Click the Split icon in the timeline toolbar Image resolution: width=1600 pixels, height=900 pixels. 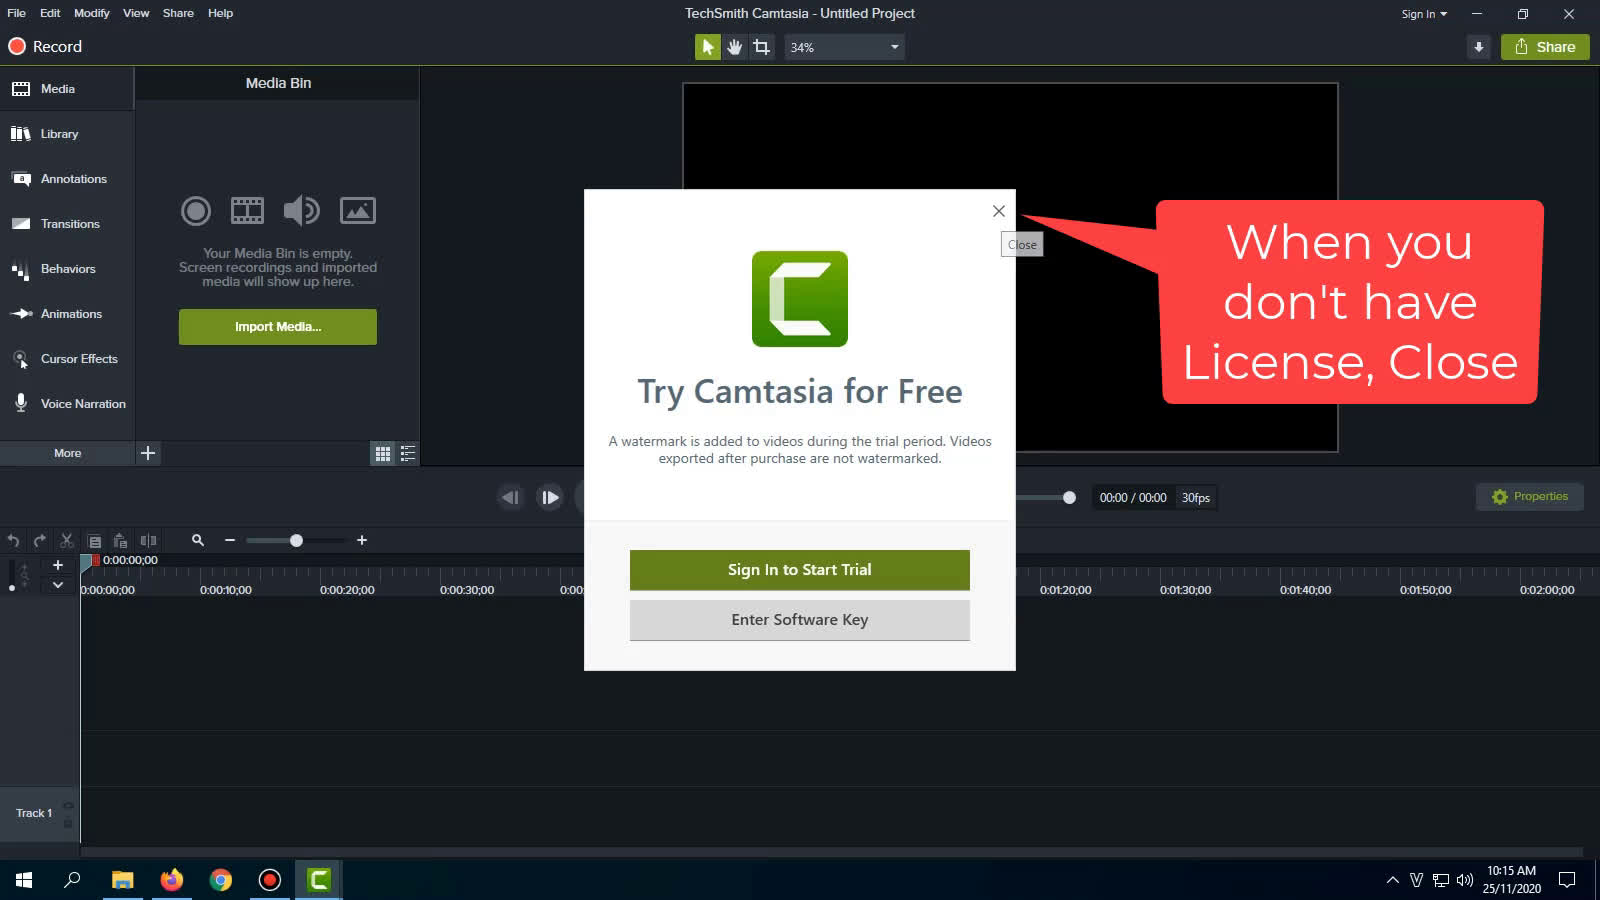click(x=148, y=540)
